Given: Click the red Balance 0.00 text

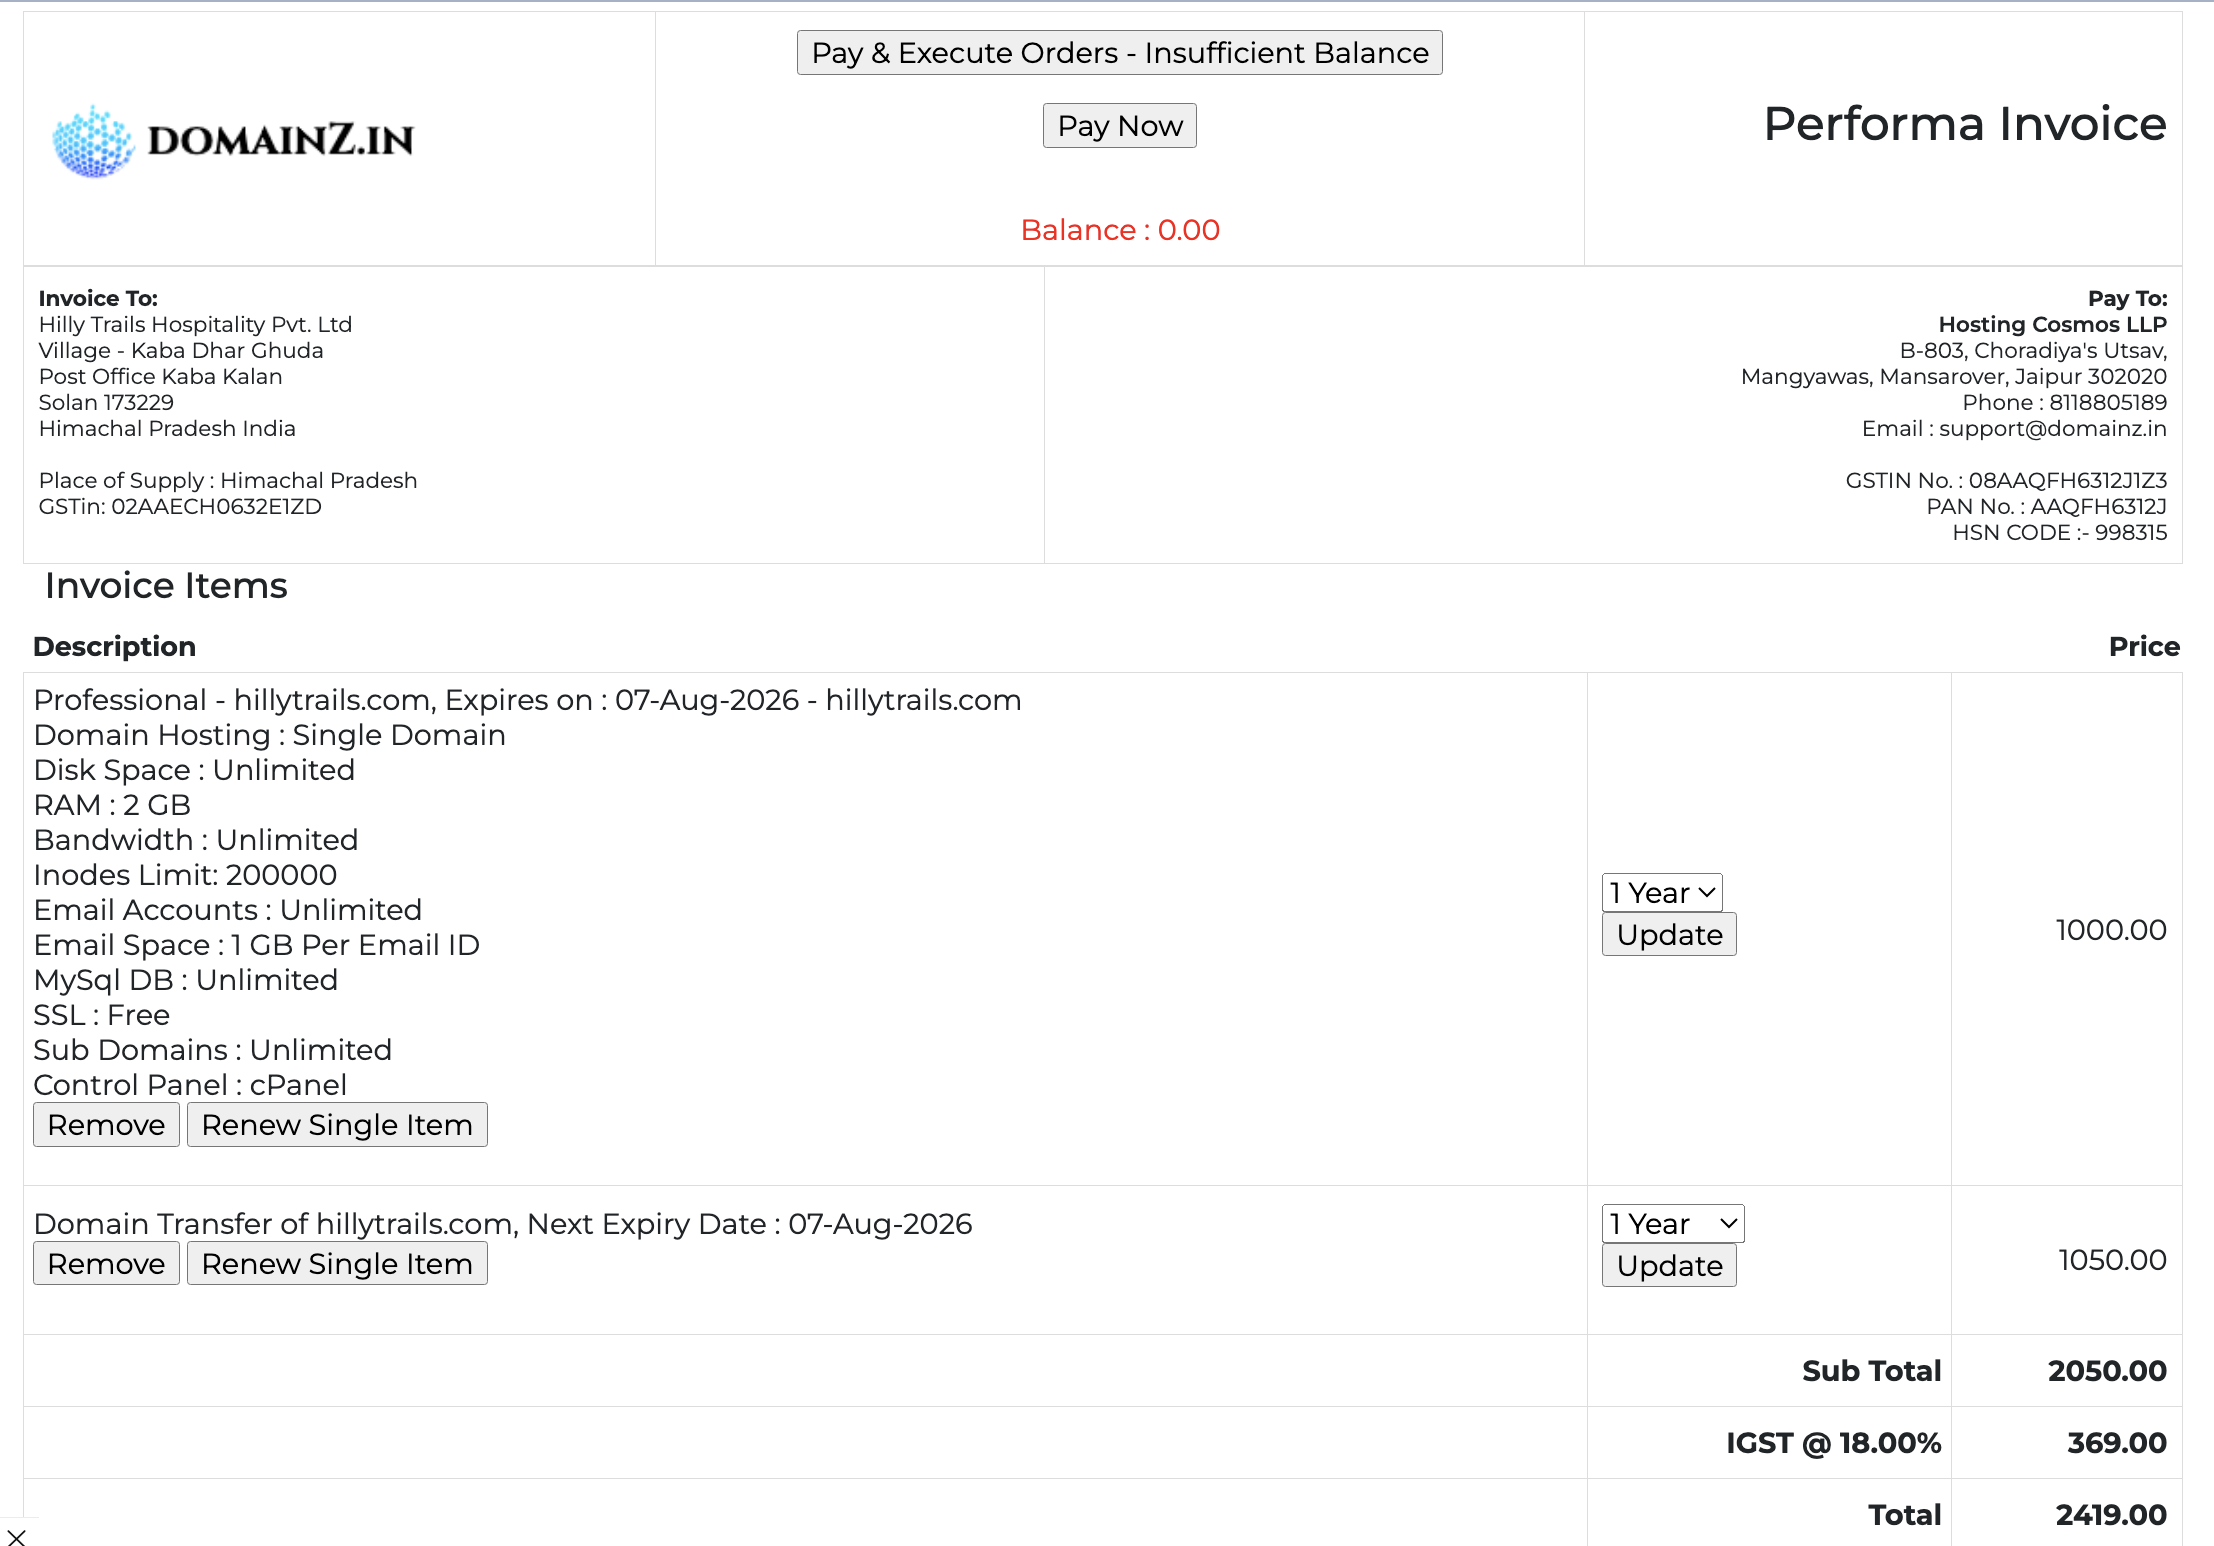Looking at the screenshot, I should pos(1119,230).
